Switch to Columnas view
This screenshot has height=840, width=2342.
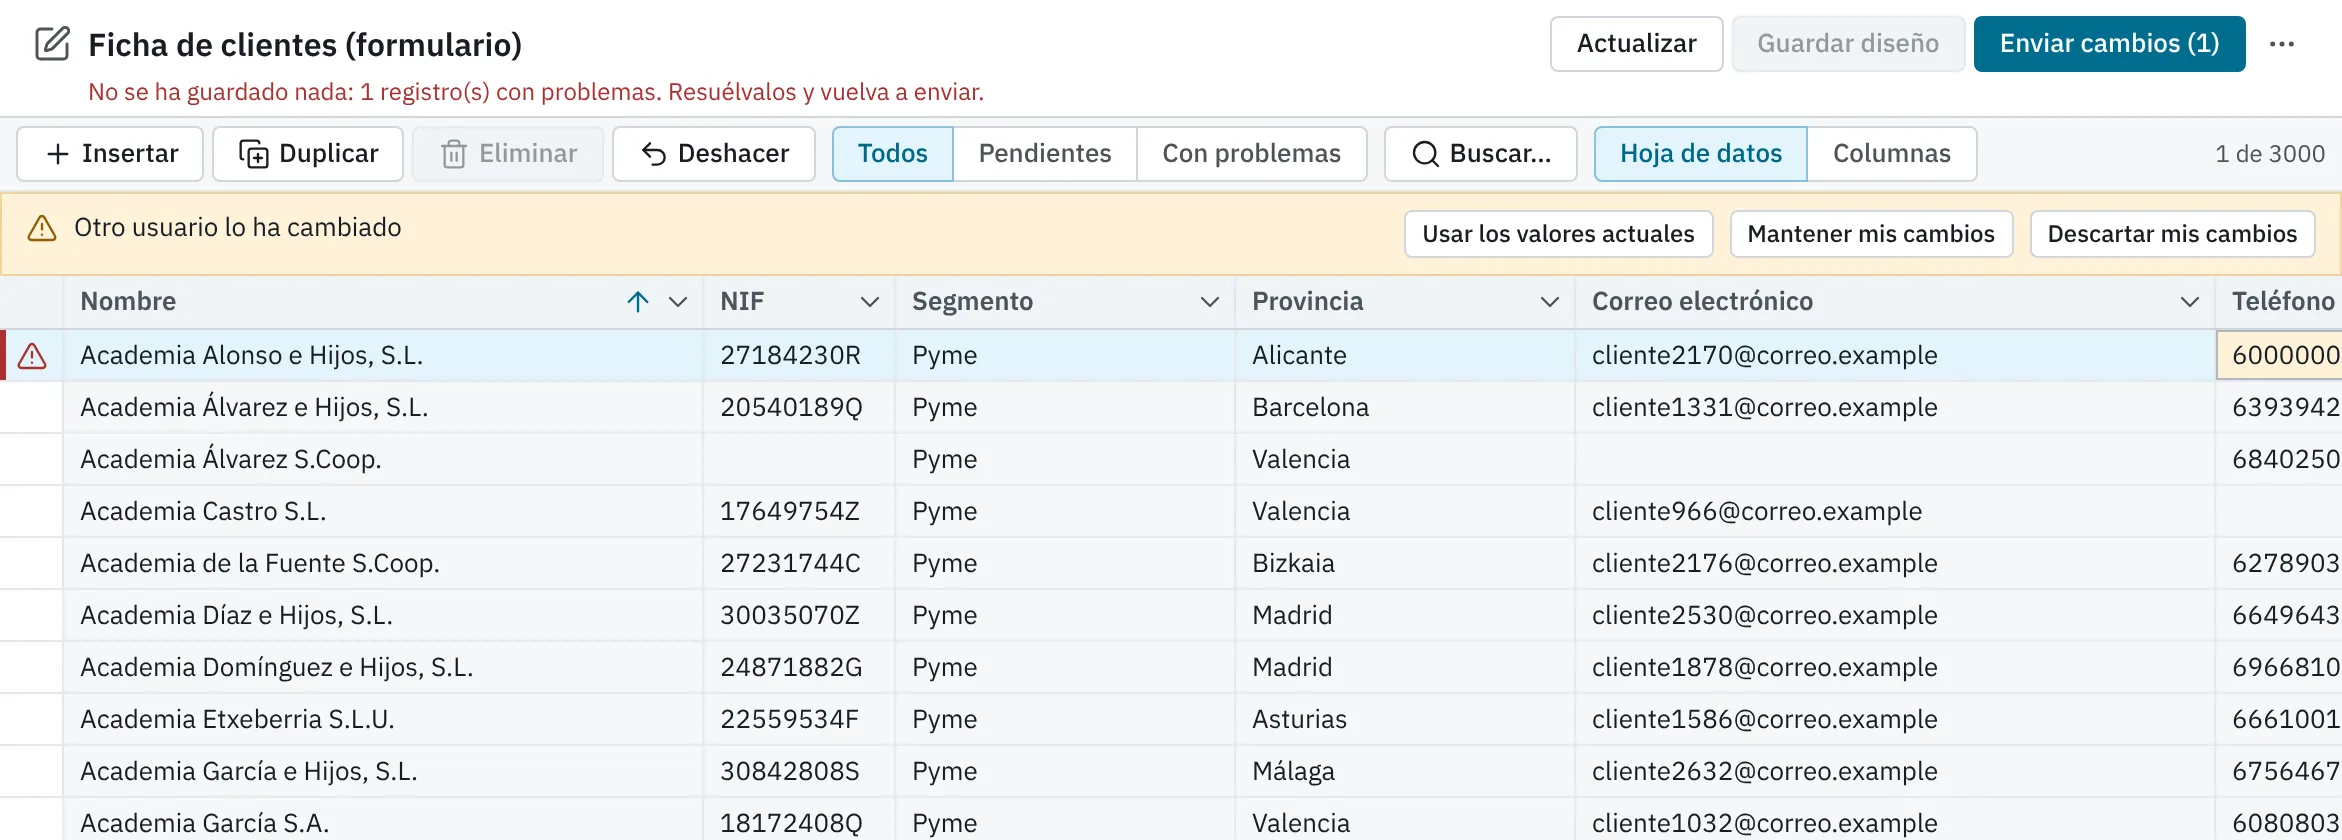pyautogui.click(x=1891, y=154)
